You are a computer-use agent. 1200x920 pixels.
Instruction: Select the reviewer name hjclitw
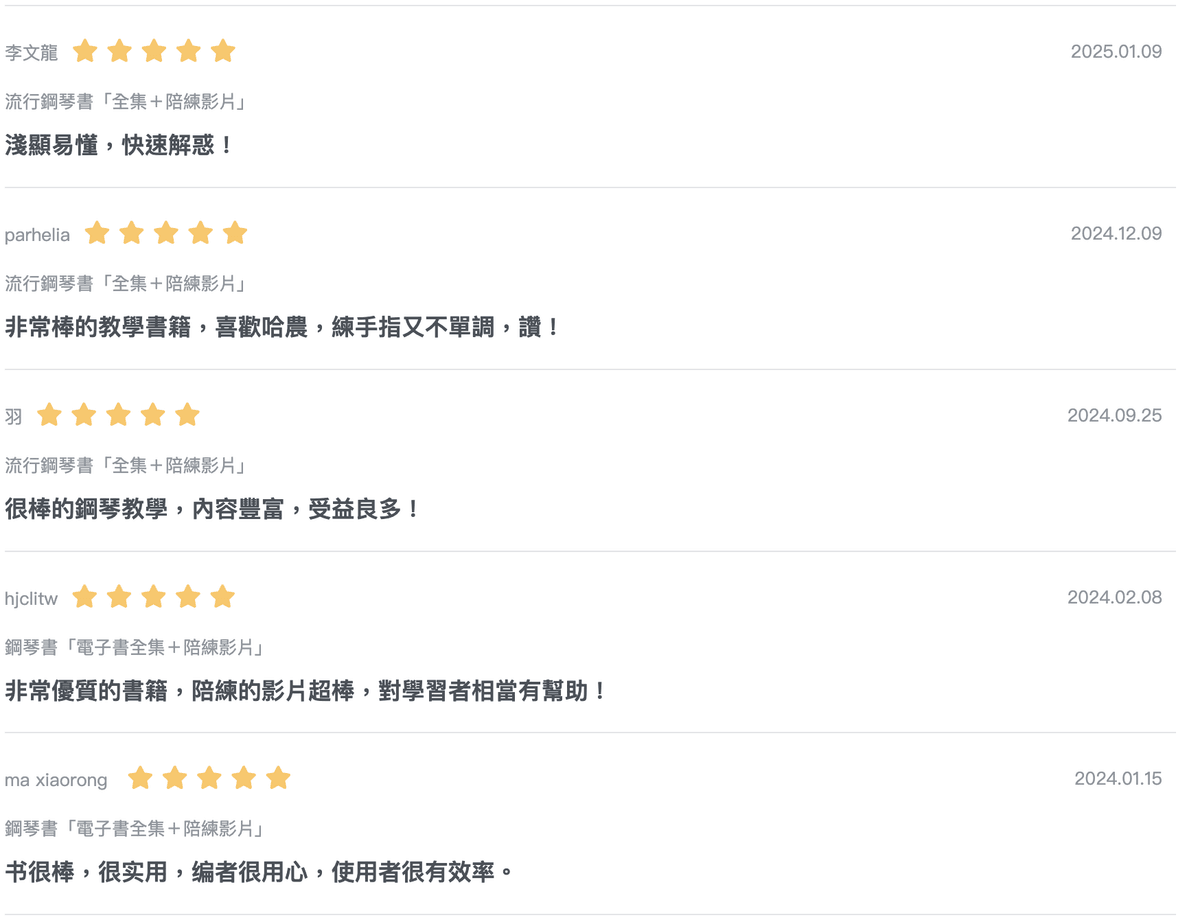(31, 599)
